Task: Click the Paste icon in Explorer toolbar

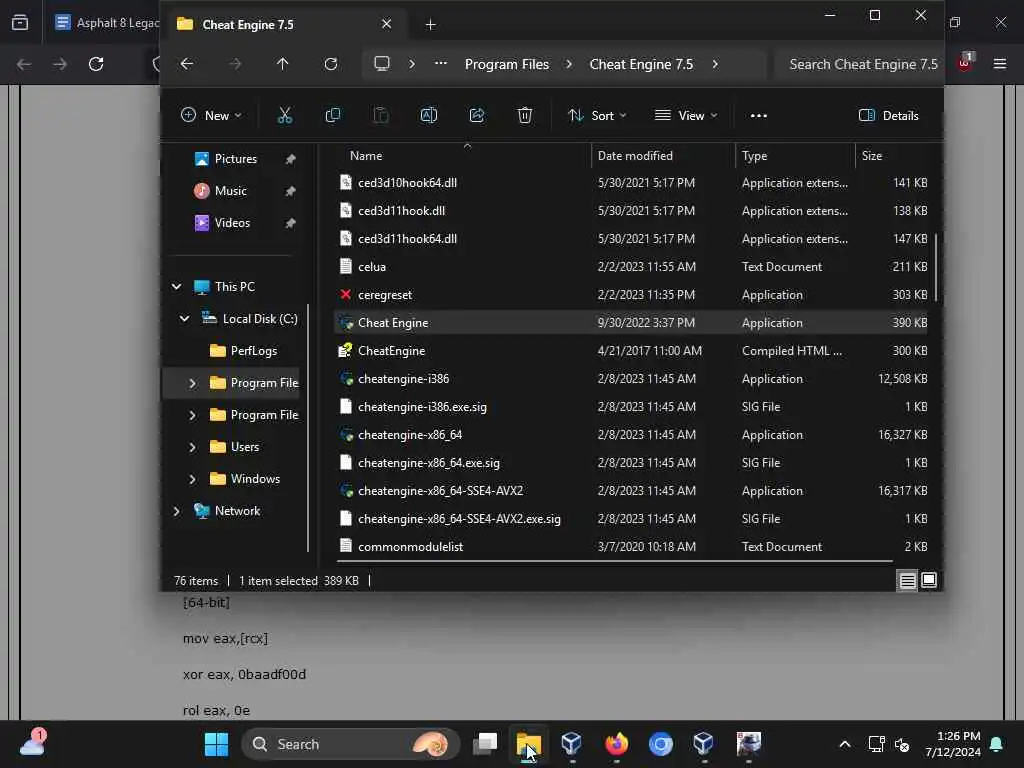Action: point(381,116)
